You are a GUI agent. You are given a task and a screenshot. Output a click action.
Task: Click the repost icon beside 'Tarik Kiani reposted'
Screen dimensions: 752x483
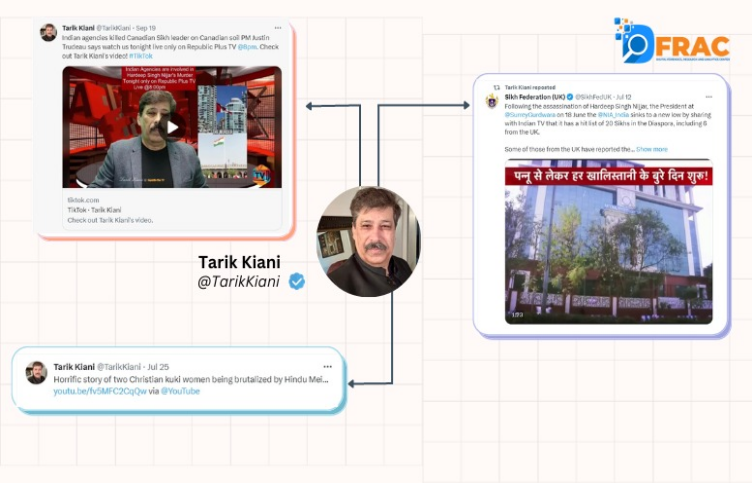(497, 87)
